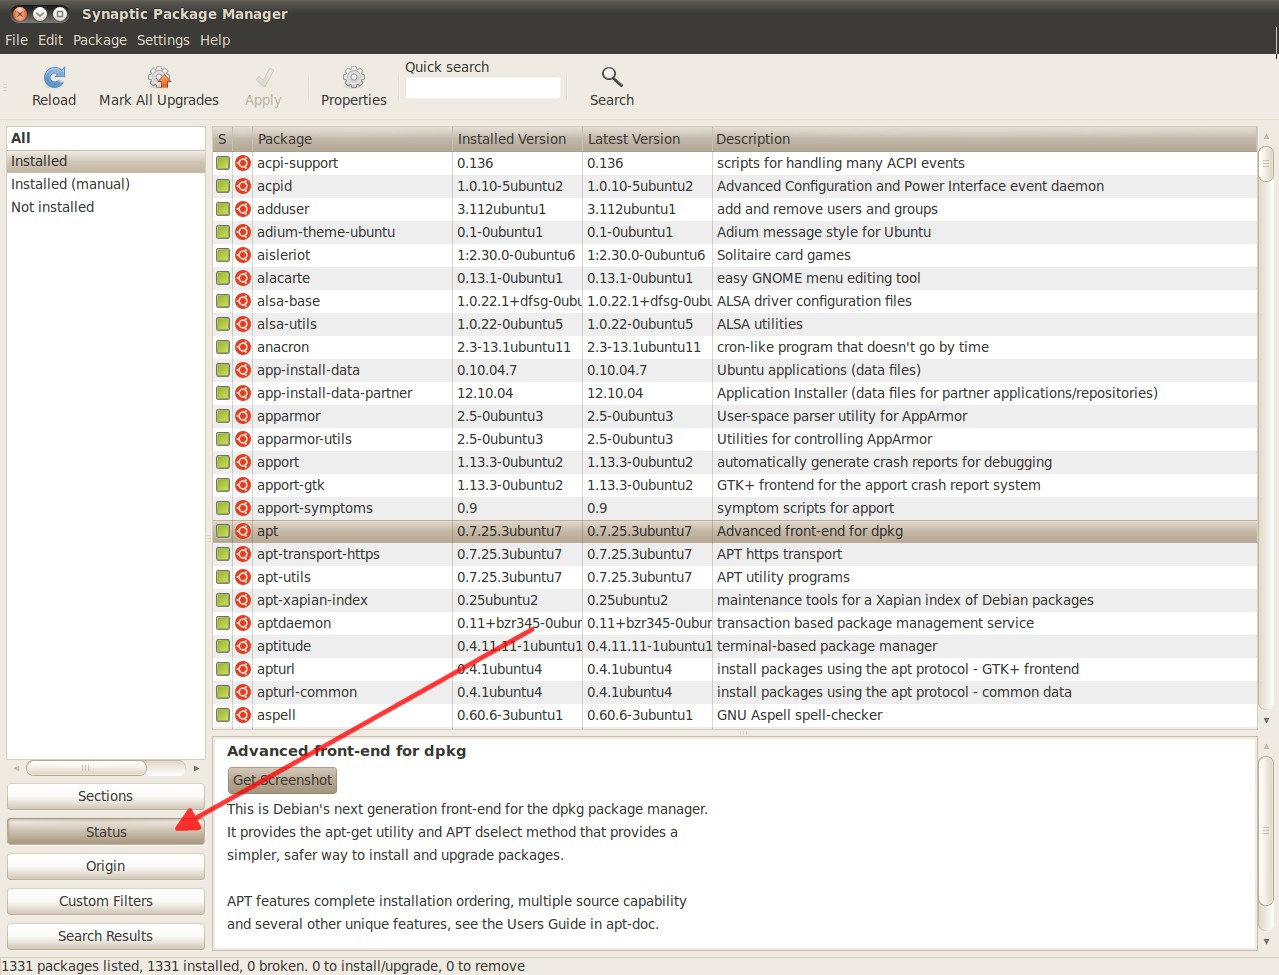Click the Ubuntu support icon for aisleriot
The height and width of the screenshot is (975, 1279).
tap(242, 255)
